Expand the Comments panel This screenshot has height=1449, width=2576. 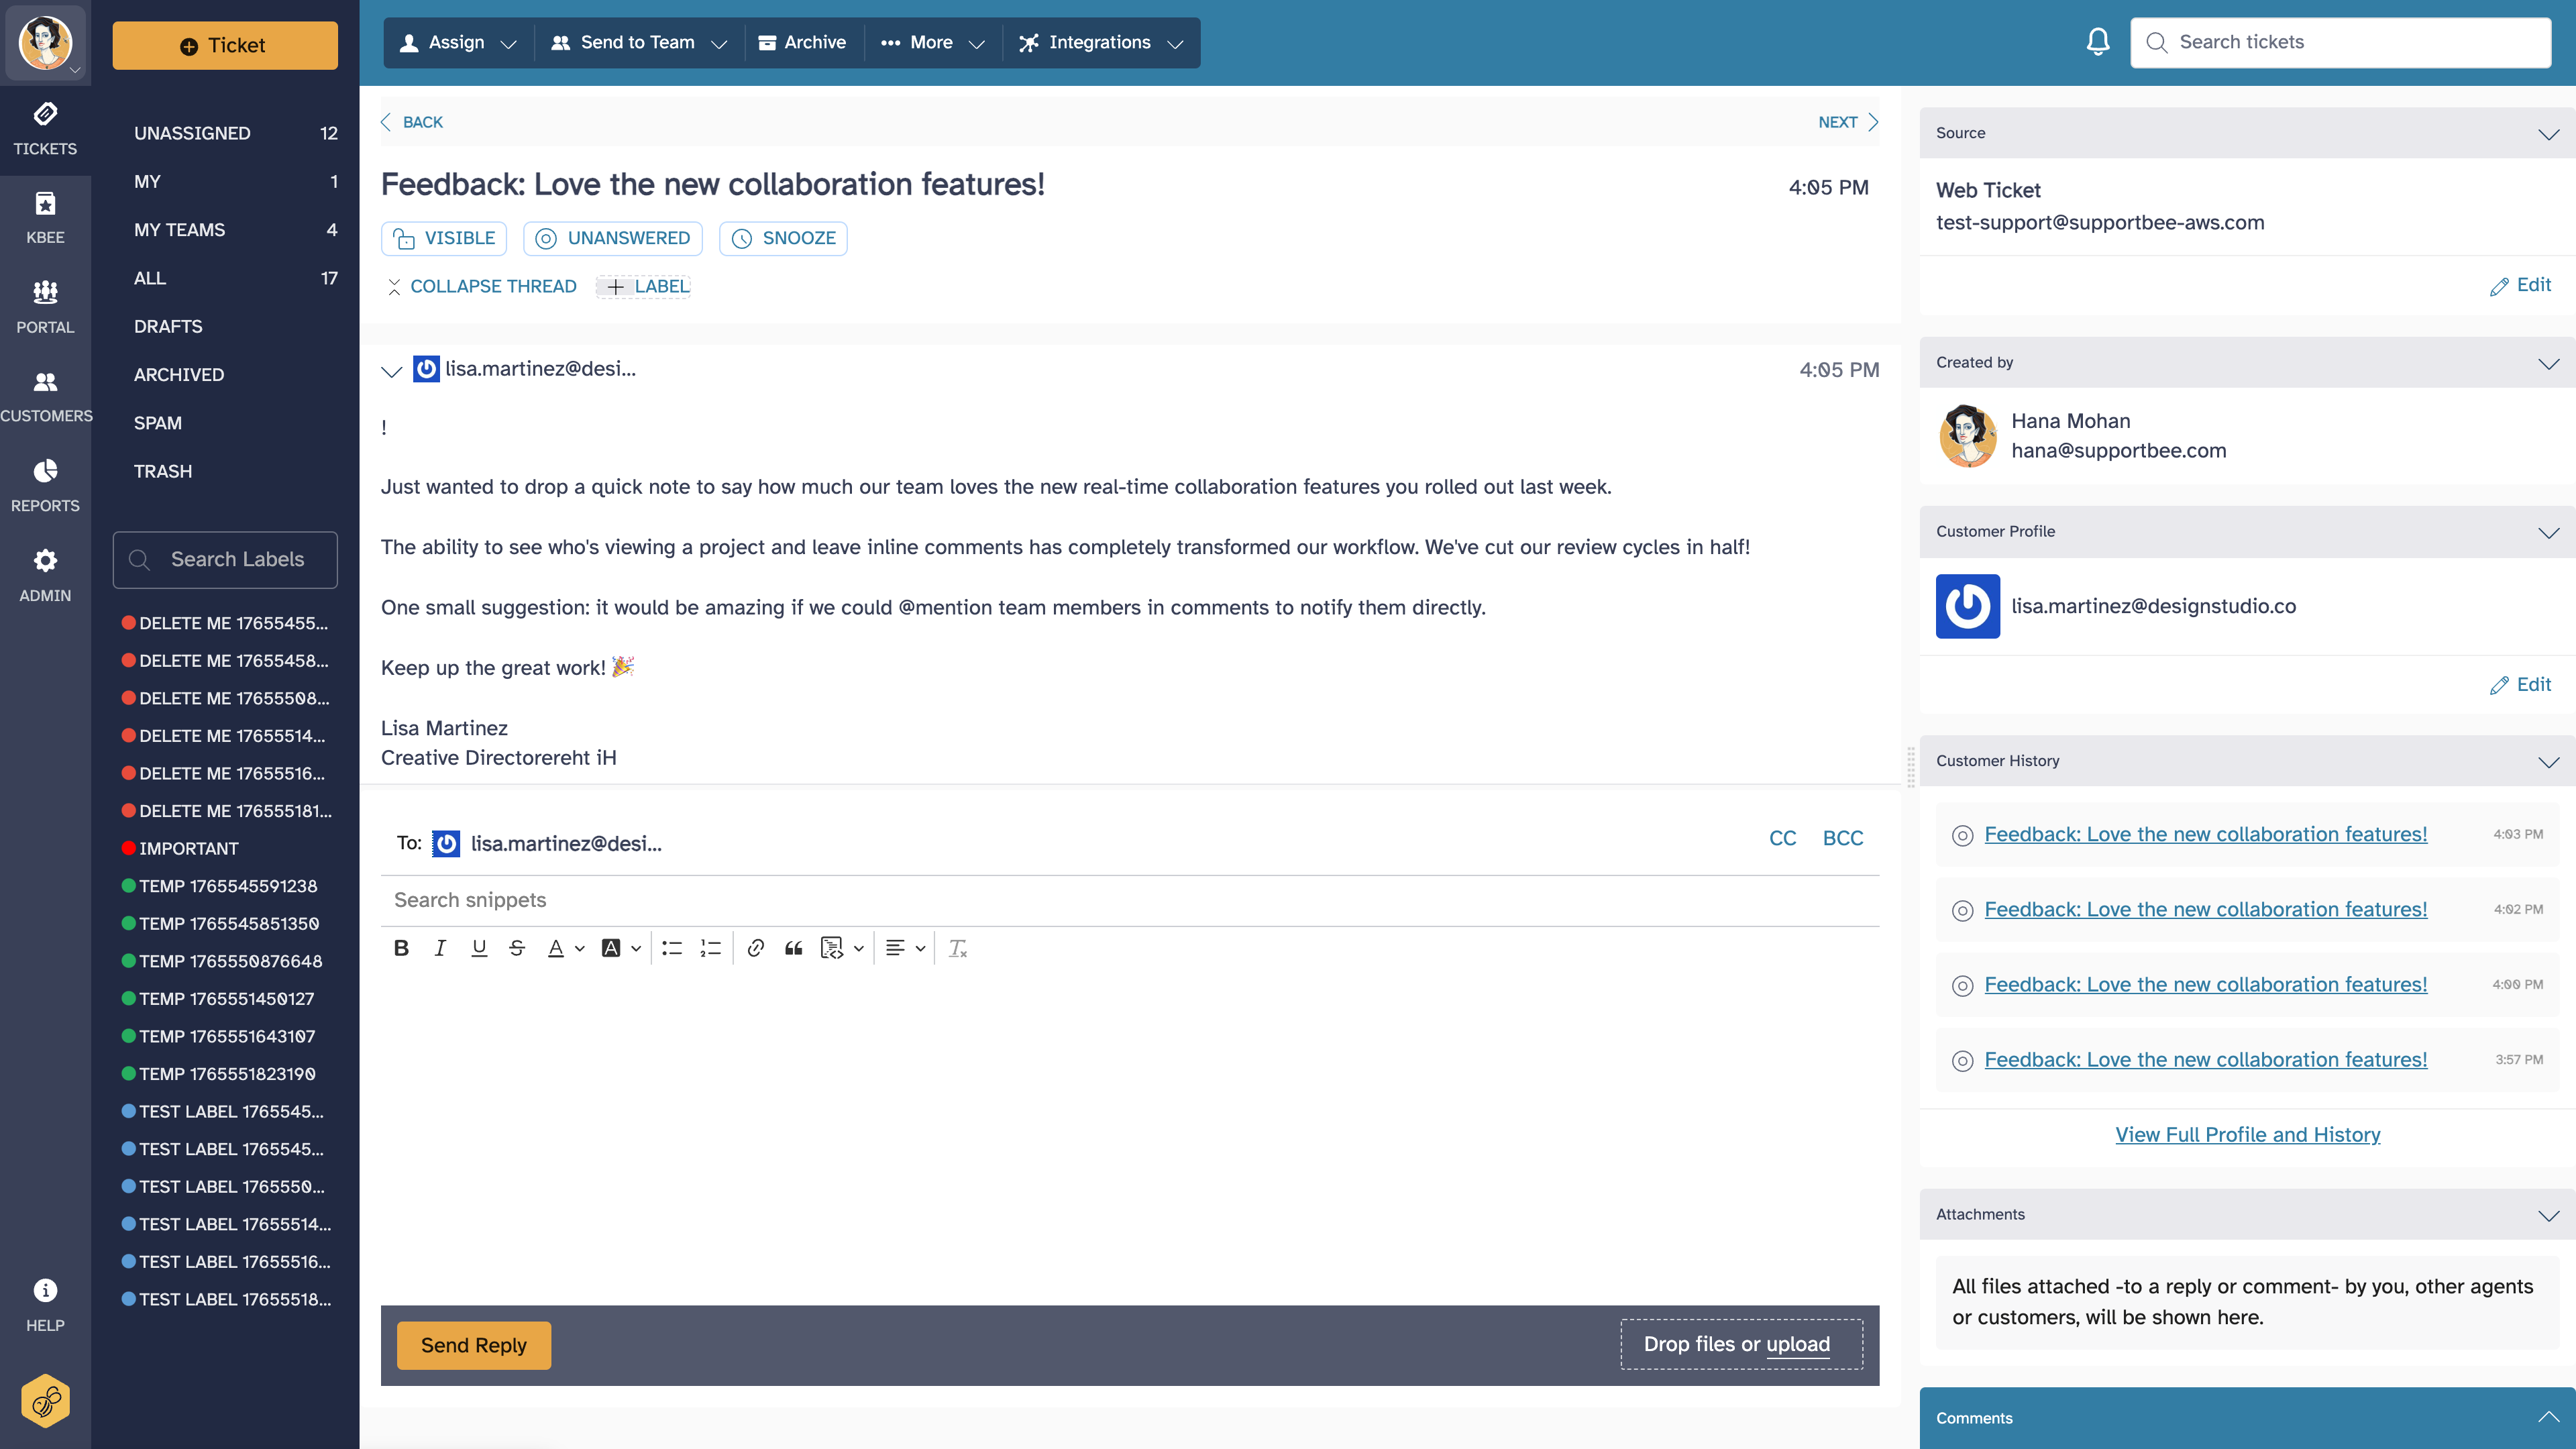tap(2548, 1417)
